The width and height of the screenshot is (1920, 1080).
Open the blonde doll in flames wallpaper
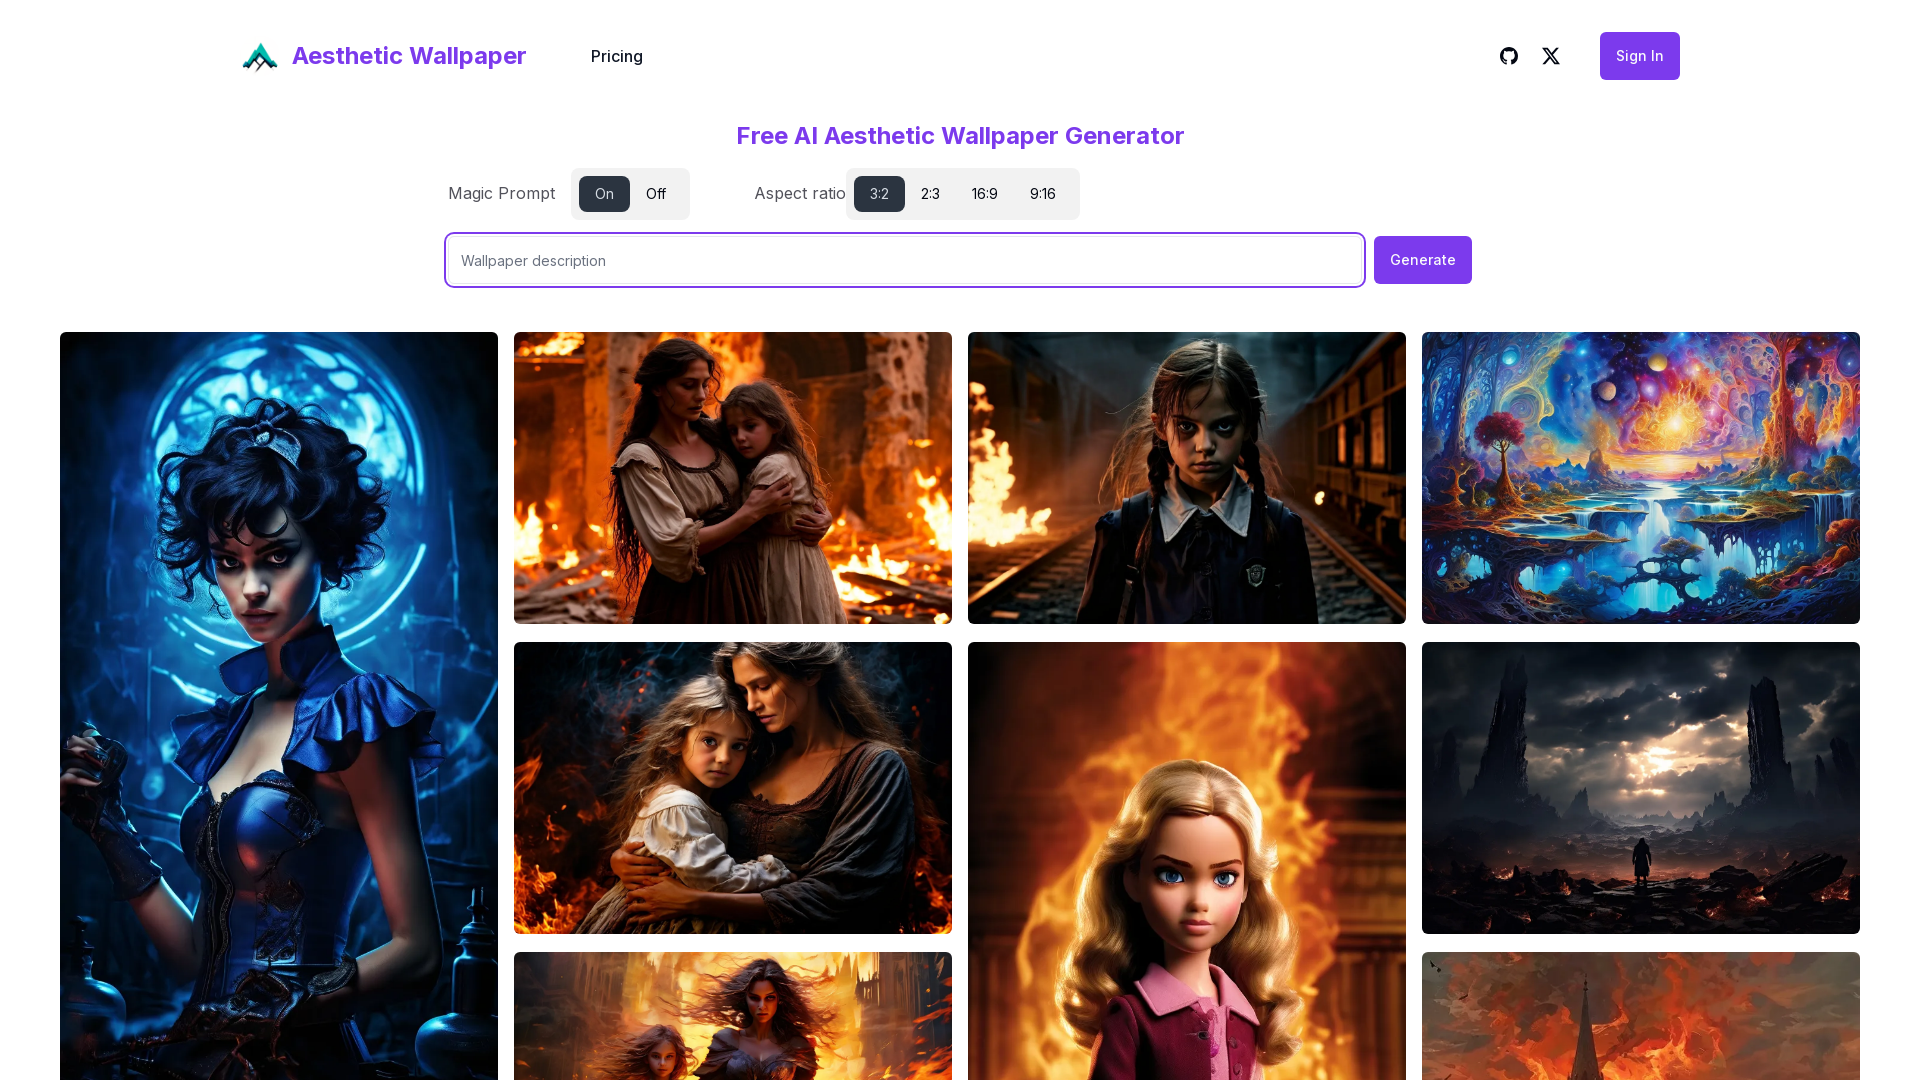coord(1187,861)
